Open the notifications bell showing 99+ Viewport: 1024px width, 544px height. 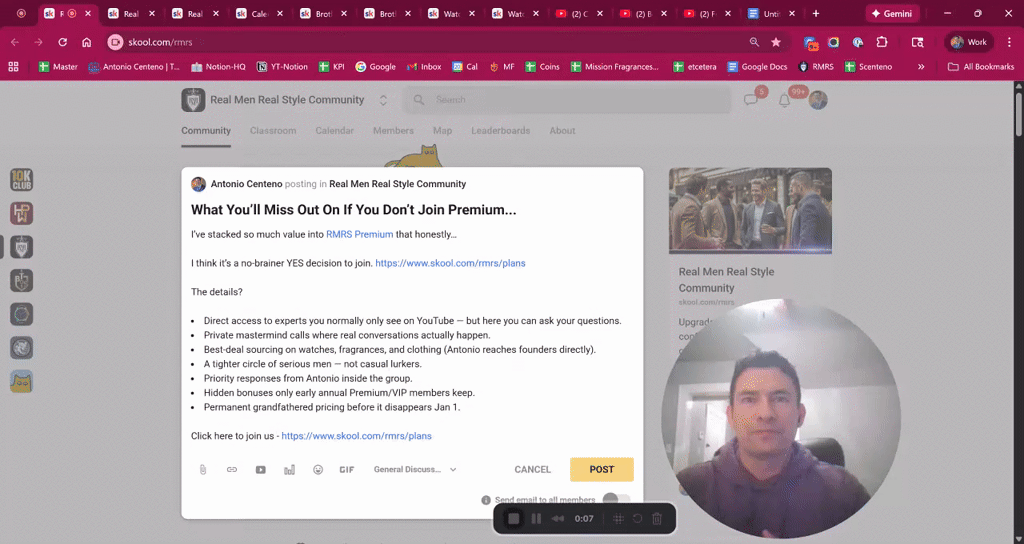coord(785,100)
